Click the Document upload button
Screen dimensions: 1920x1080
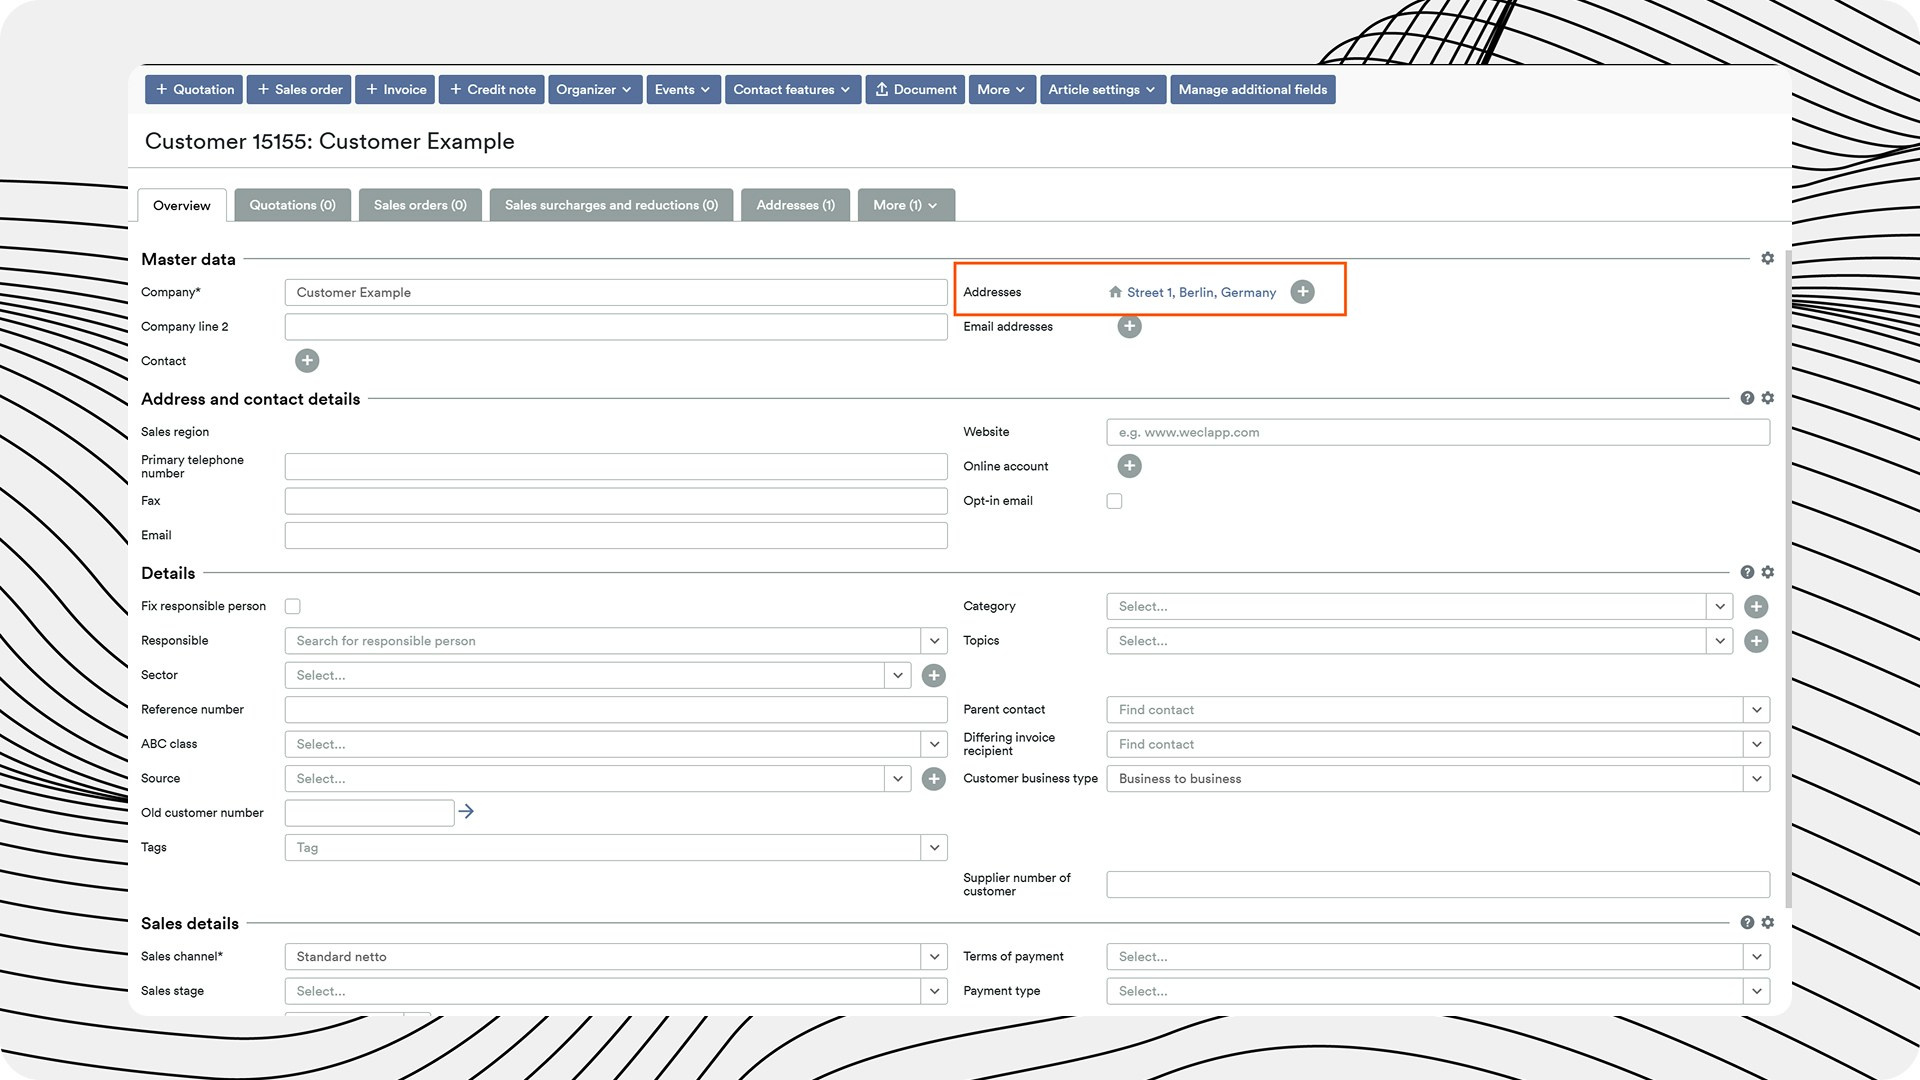(x=915, y=90)
